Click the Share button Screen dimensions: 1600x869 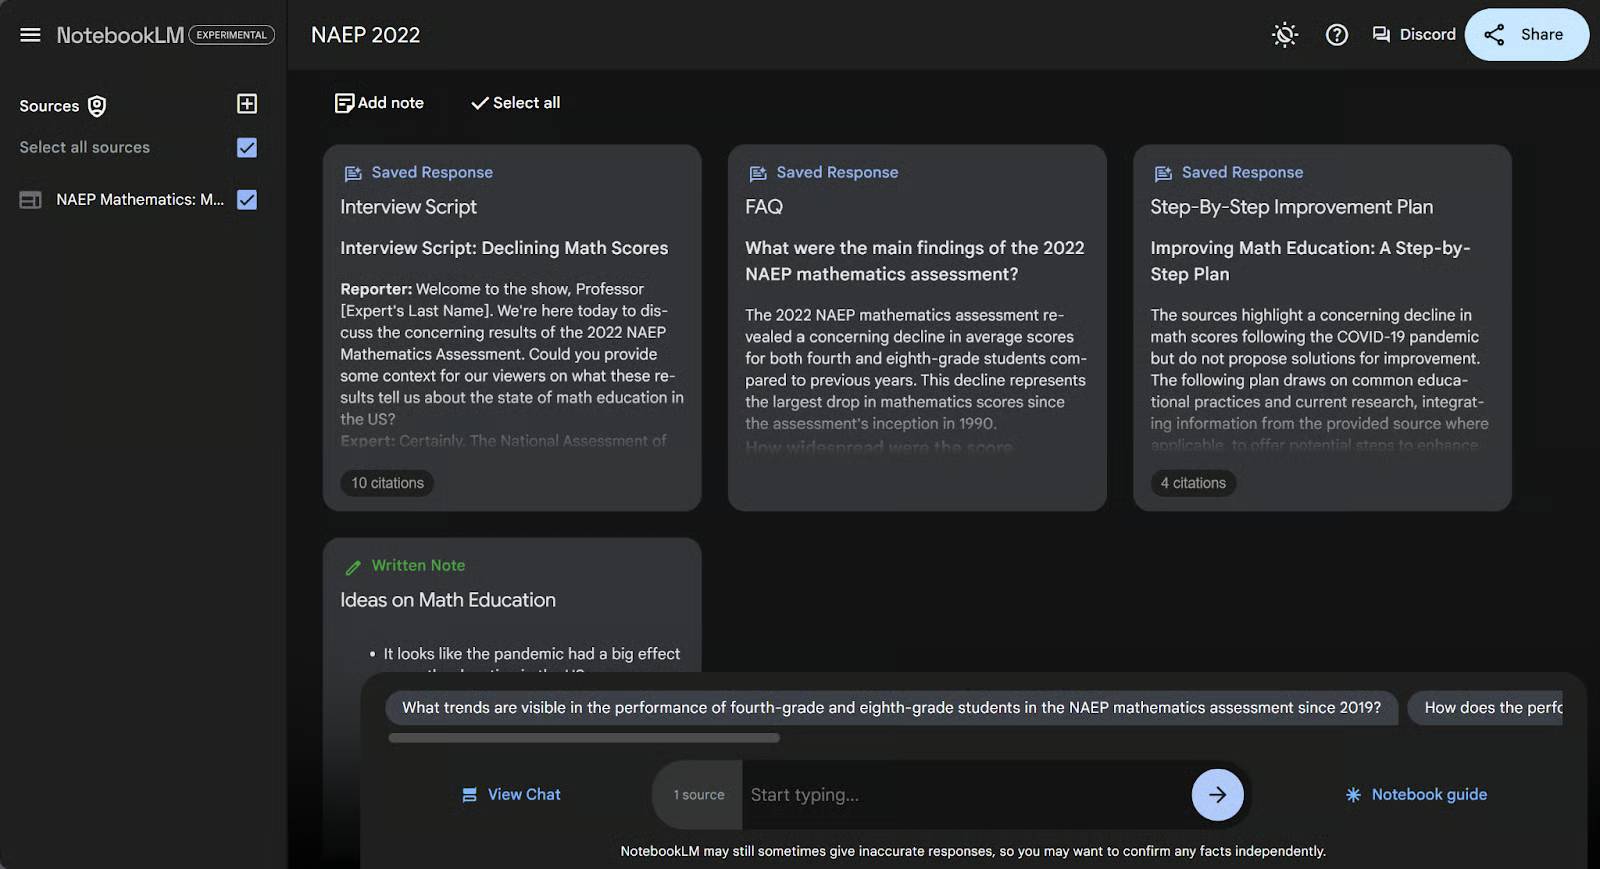tap(1526, 35)
